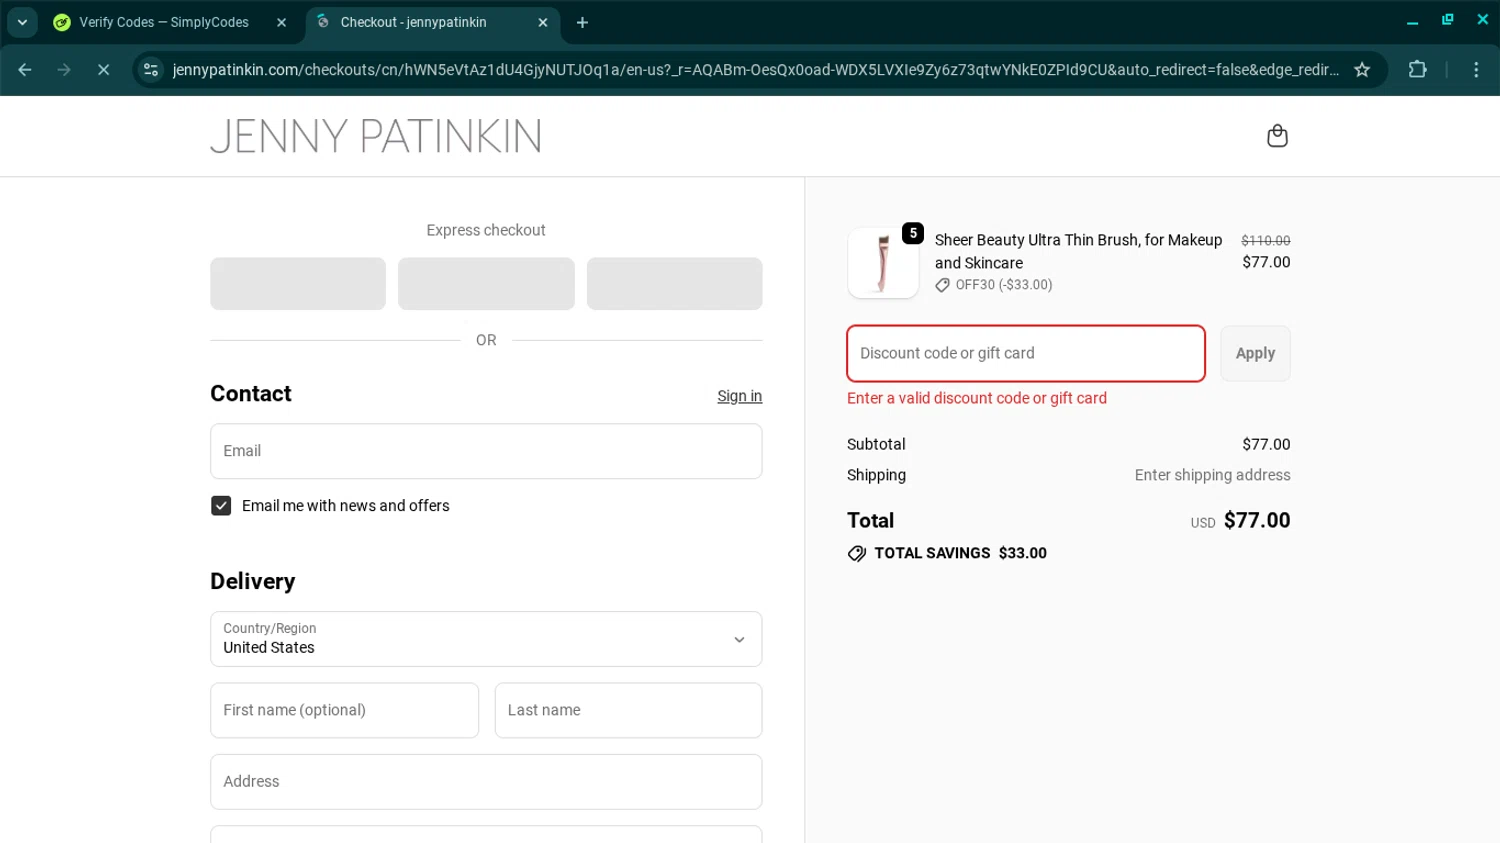Click the Discount code or gift card field

[x=1026, y=353]
